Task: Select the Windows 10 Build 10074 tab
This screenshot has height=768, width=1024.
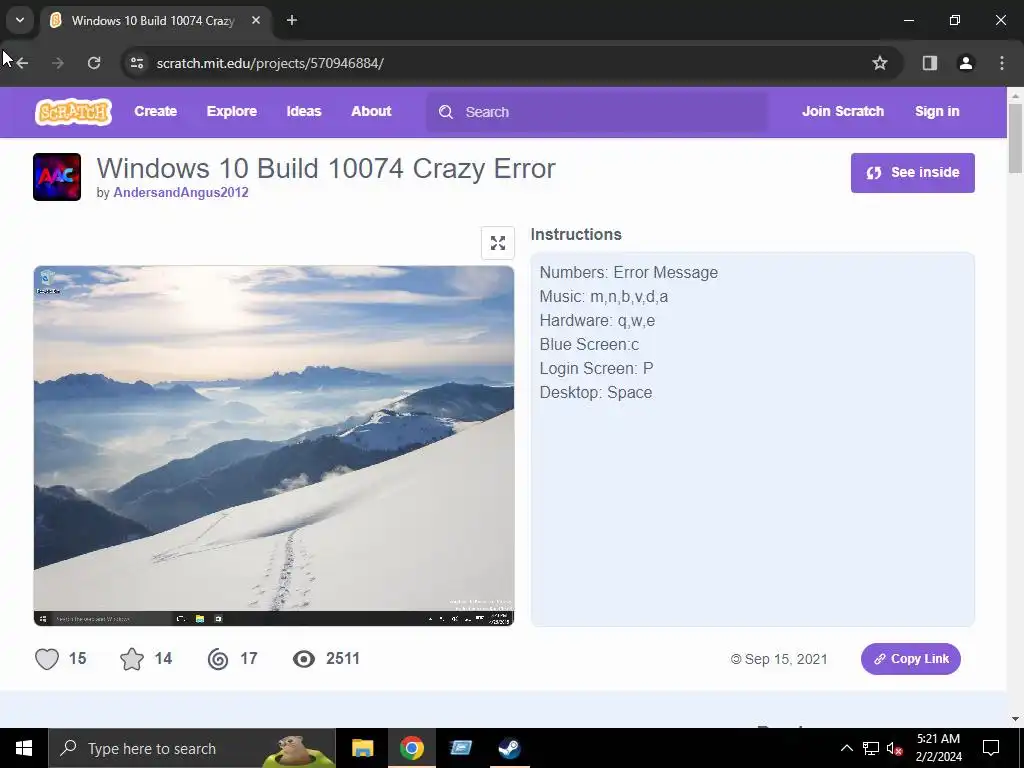Action: (153, 21)
